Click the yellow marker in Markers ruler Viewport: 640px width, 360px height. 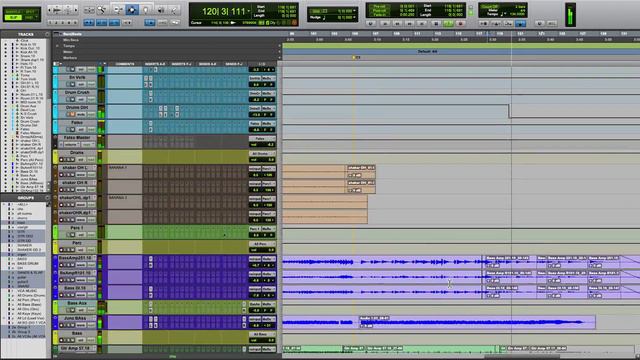[354, 58]
